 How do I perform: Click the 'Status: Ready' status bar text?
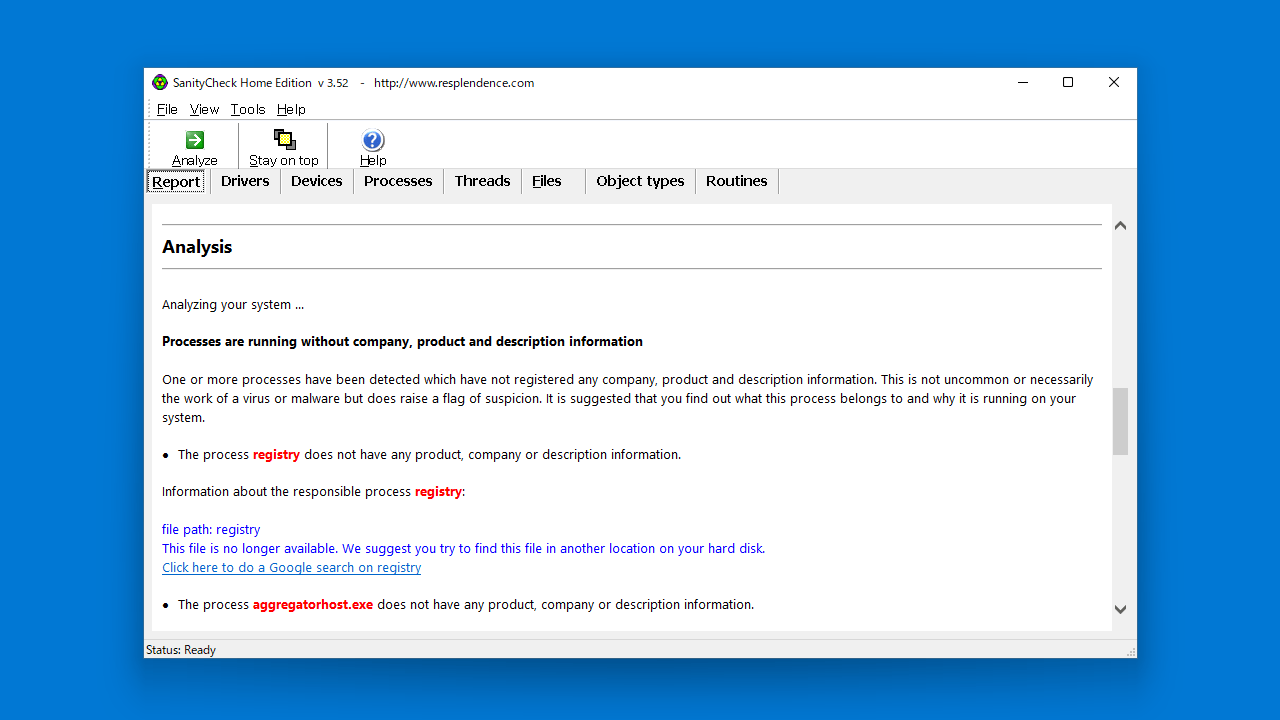click(181, 650)
